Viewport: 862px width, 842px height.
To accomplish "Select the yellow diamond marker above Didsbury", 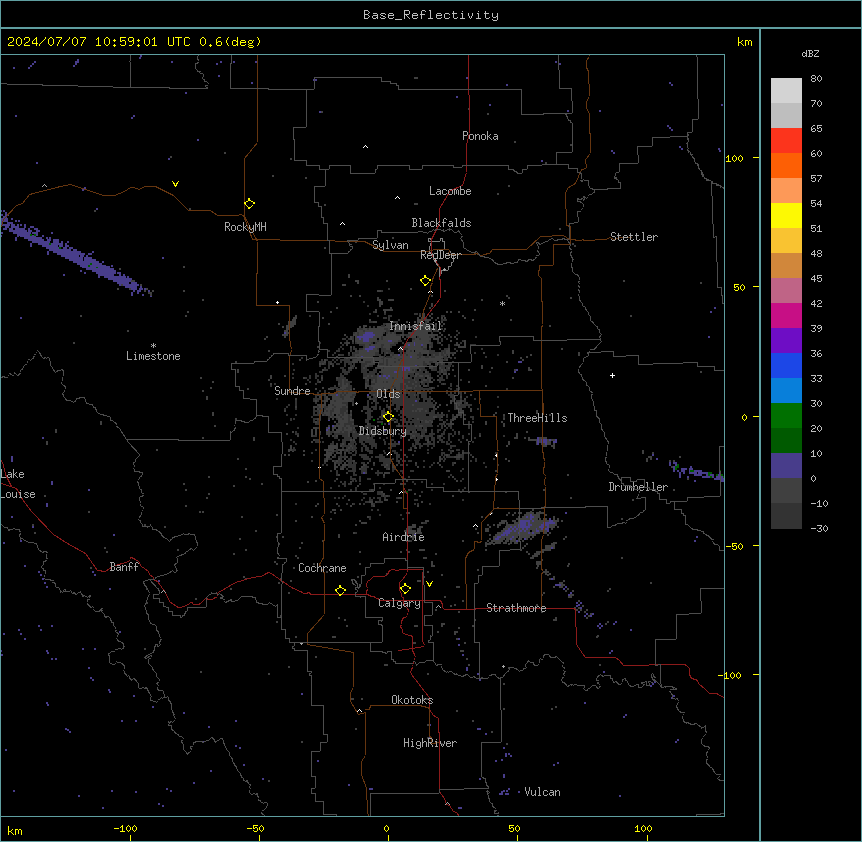I will [388, 417].
